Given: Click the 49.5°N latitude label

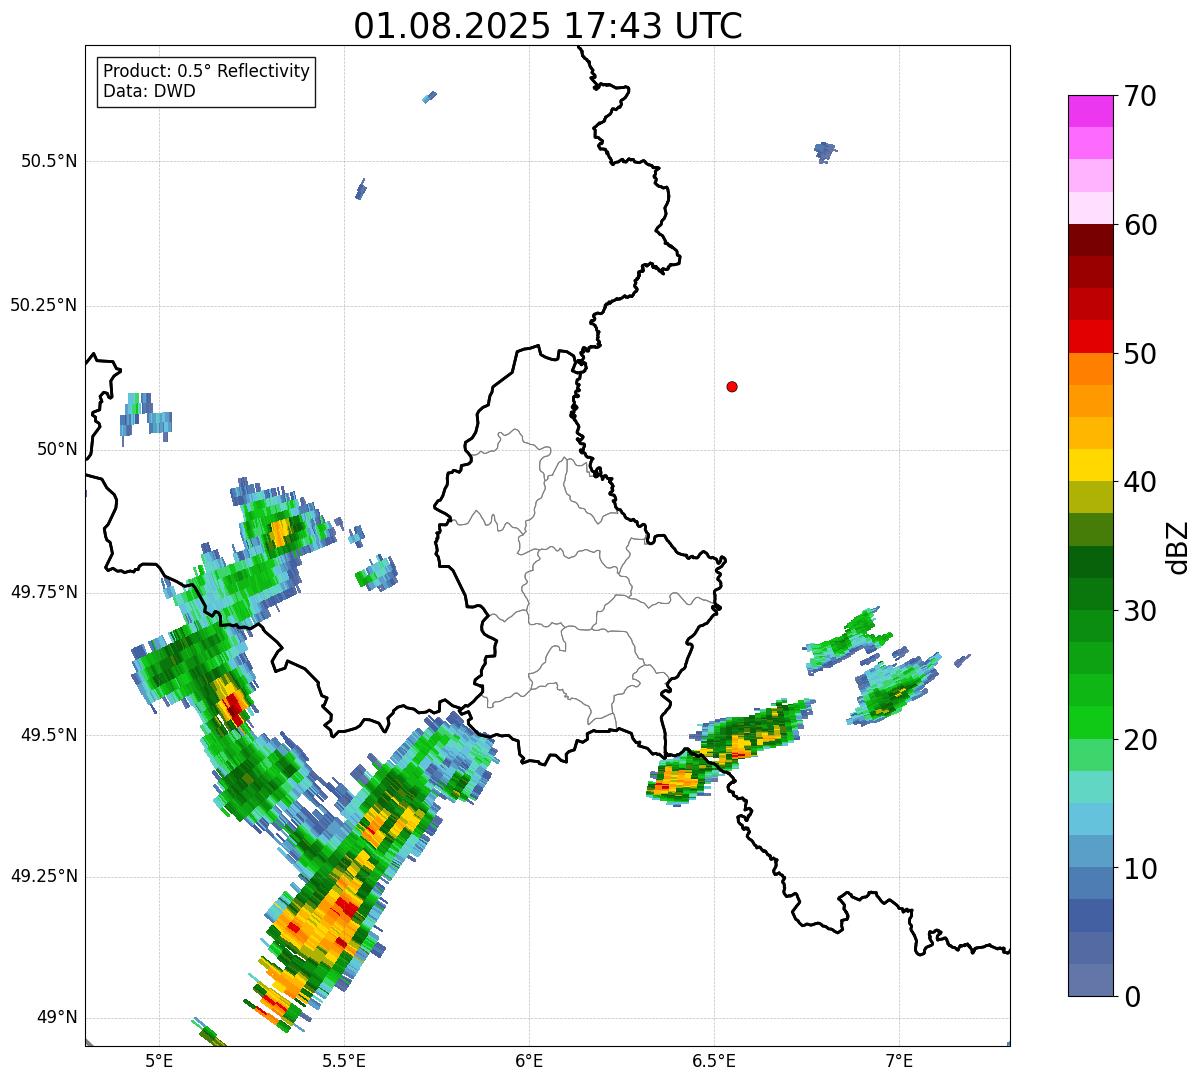Looking at the screenshot, I should coord(48,735).
